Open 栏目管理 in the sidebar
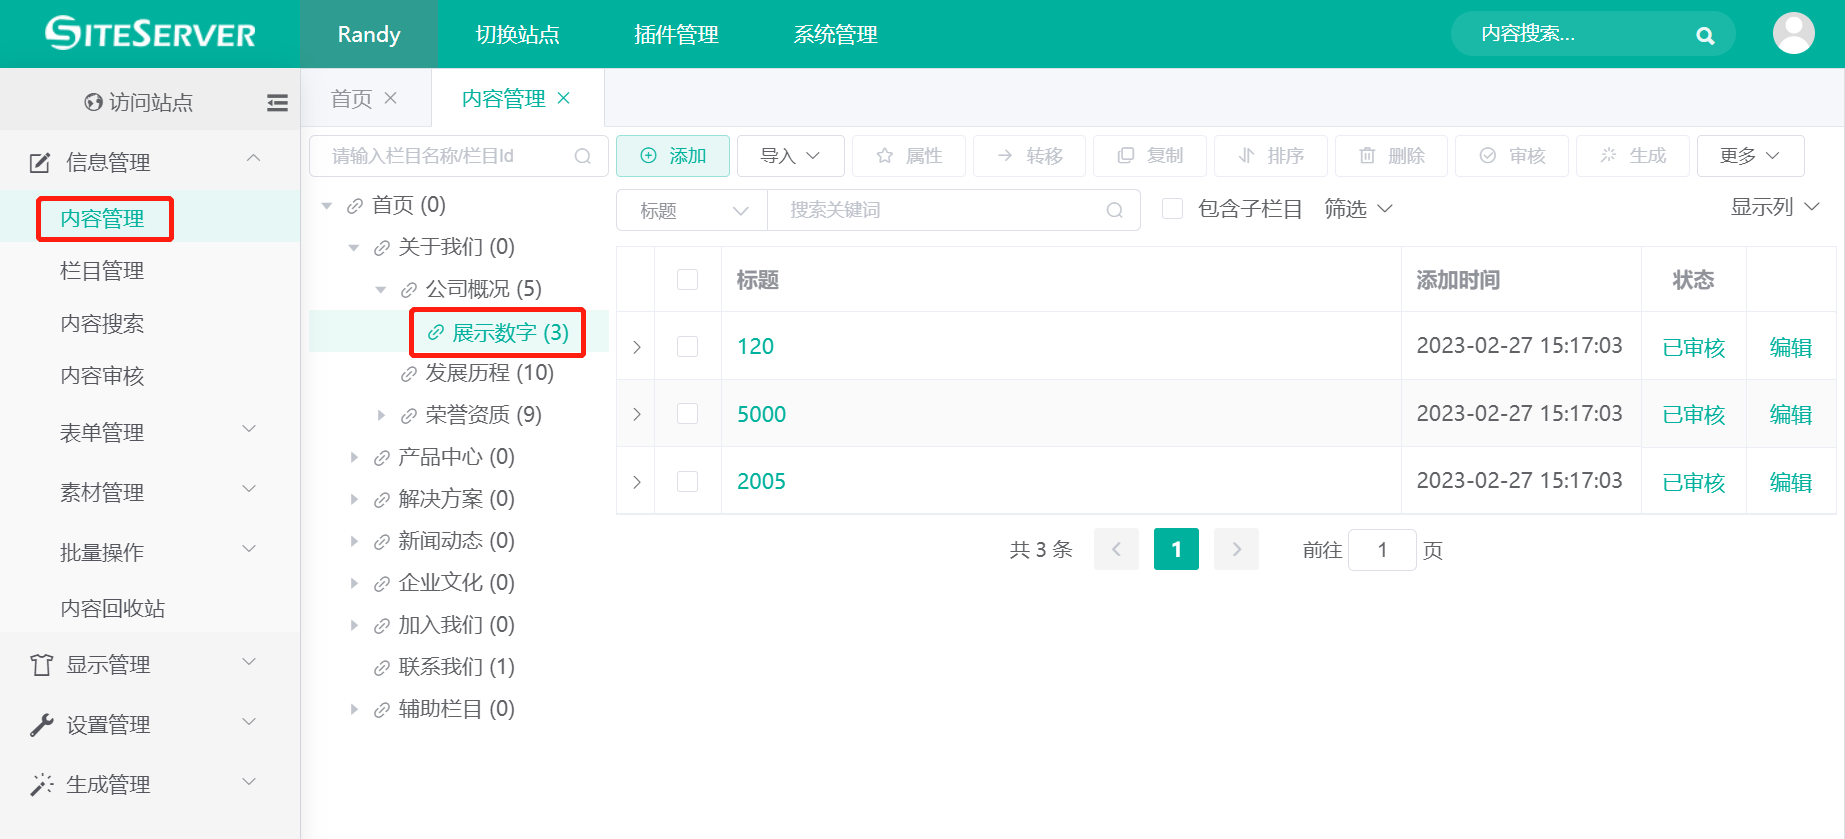The height and width of the screenshot is (839, 1845). coord(102,271)
